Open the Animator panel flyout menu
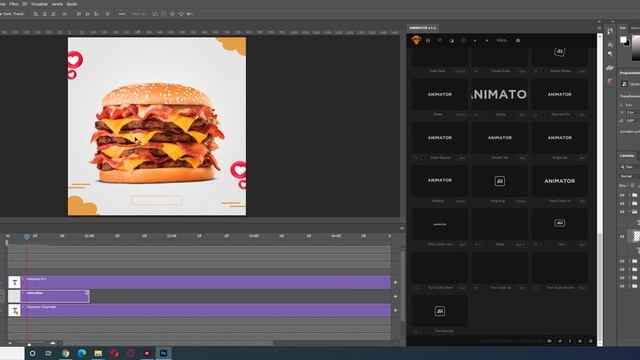The image size is (640, 360). coord(599,28)
